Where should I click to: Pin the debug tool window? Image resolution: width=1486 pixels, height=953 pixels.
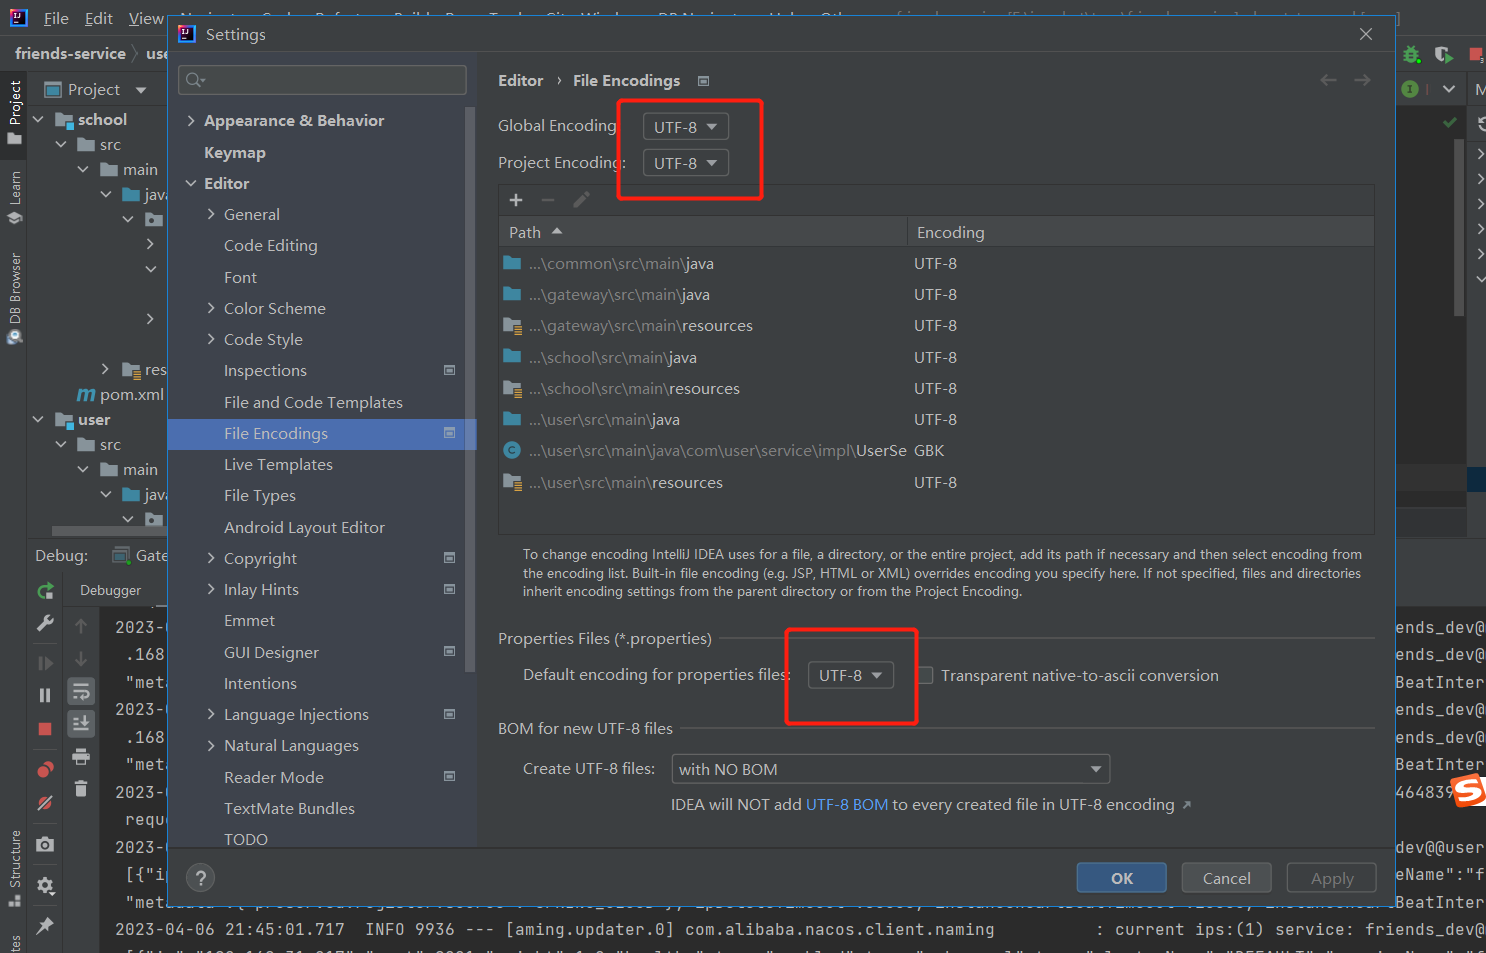[x=45, y=924]
